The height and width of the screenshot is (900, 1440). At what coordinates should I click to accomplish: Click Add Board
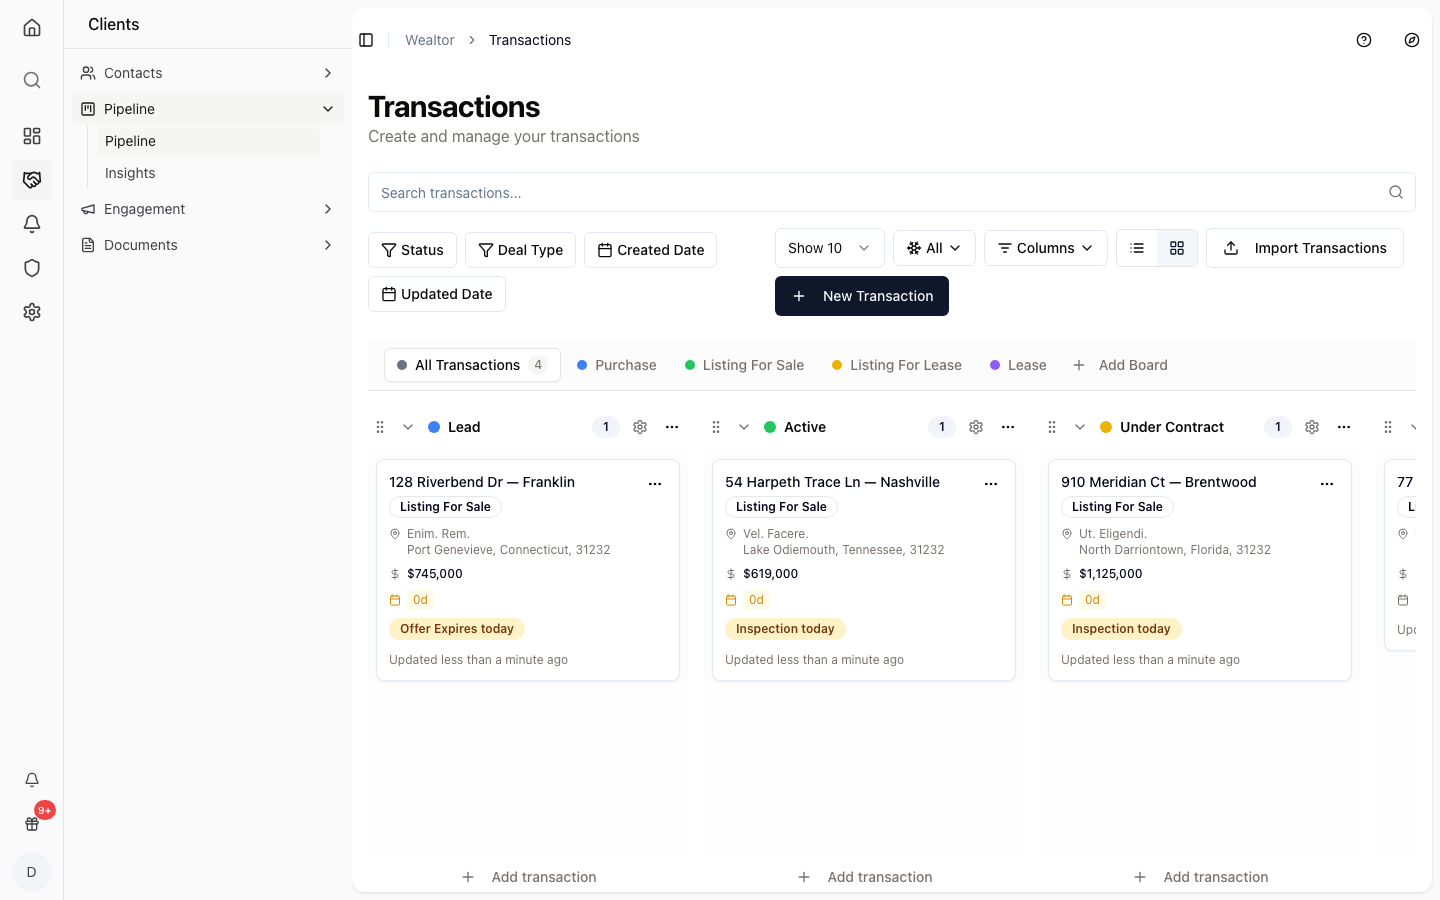[1120, 365]
